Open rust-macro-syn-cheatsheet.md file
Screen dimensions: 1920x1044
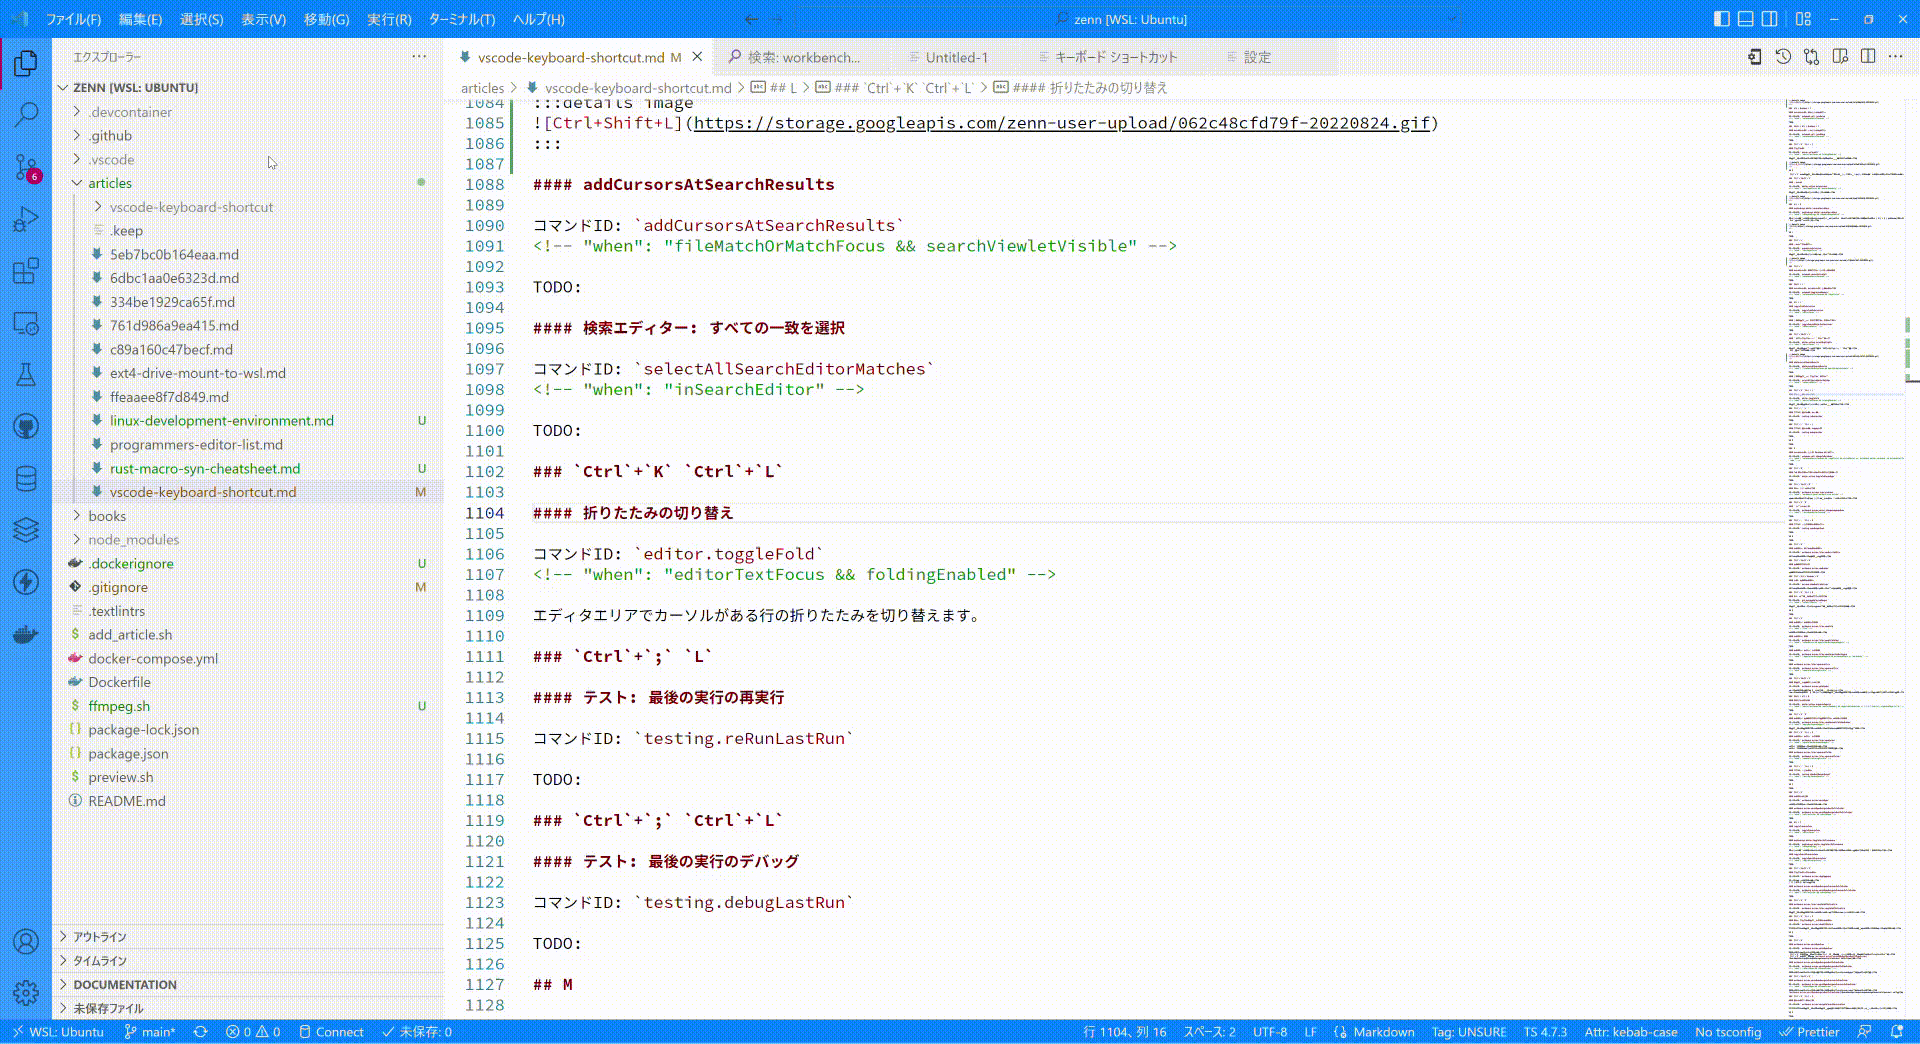(x=205, y=469)
